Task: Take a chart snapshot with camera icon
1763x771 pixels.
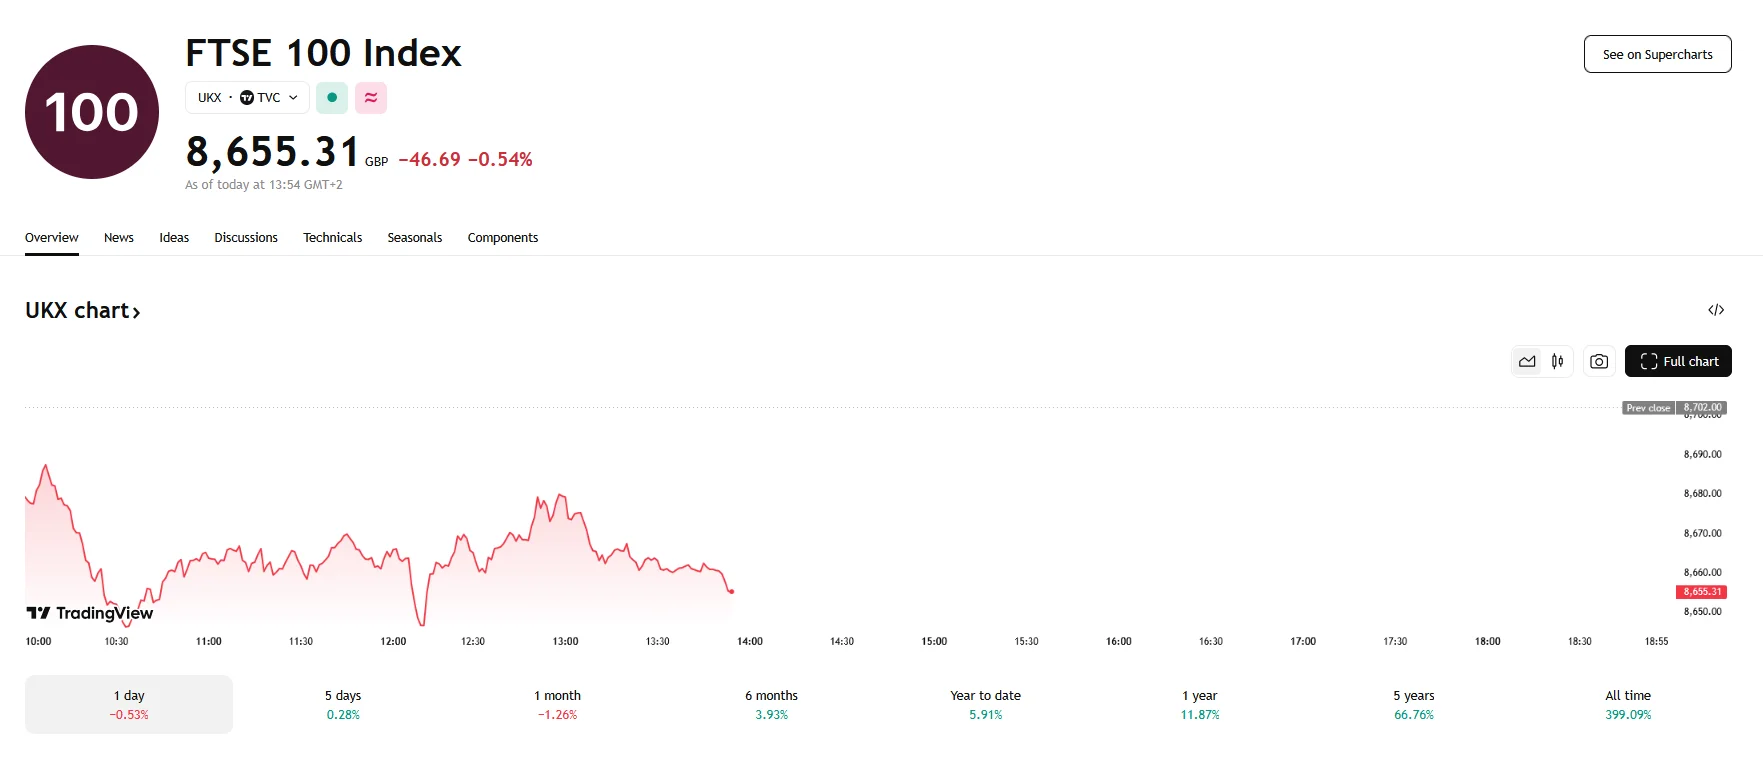Action: (1599, 361)
